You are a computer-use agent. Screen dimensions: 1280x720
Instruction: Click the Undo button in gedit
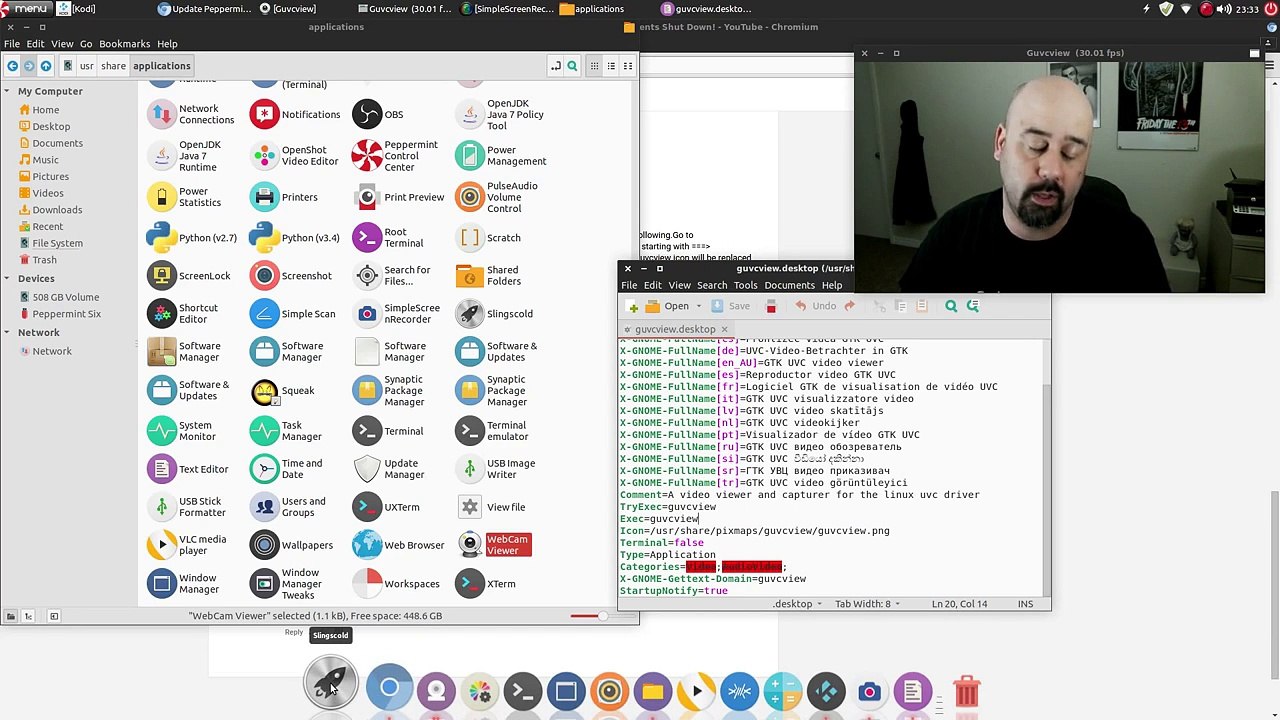click(815, 306)
